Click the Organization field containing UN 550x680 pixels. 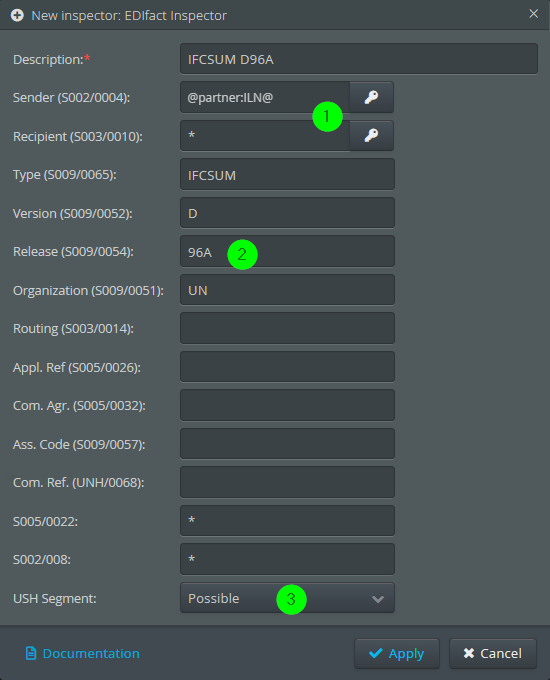287,290
